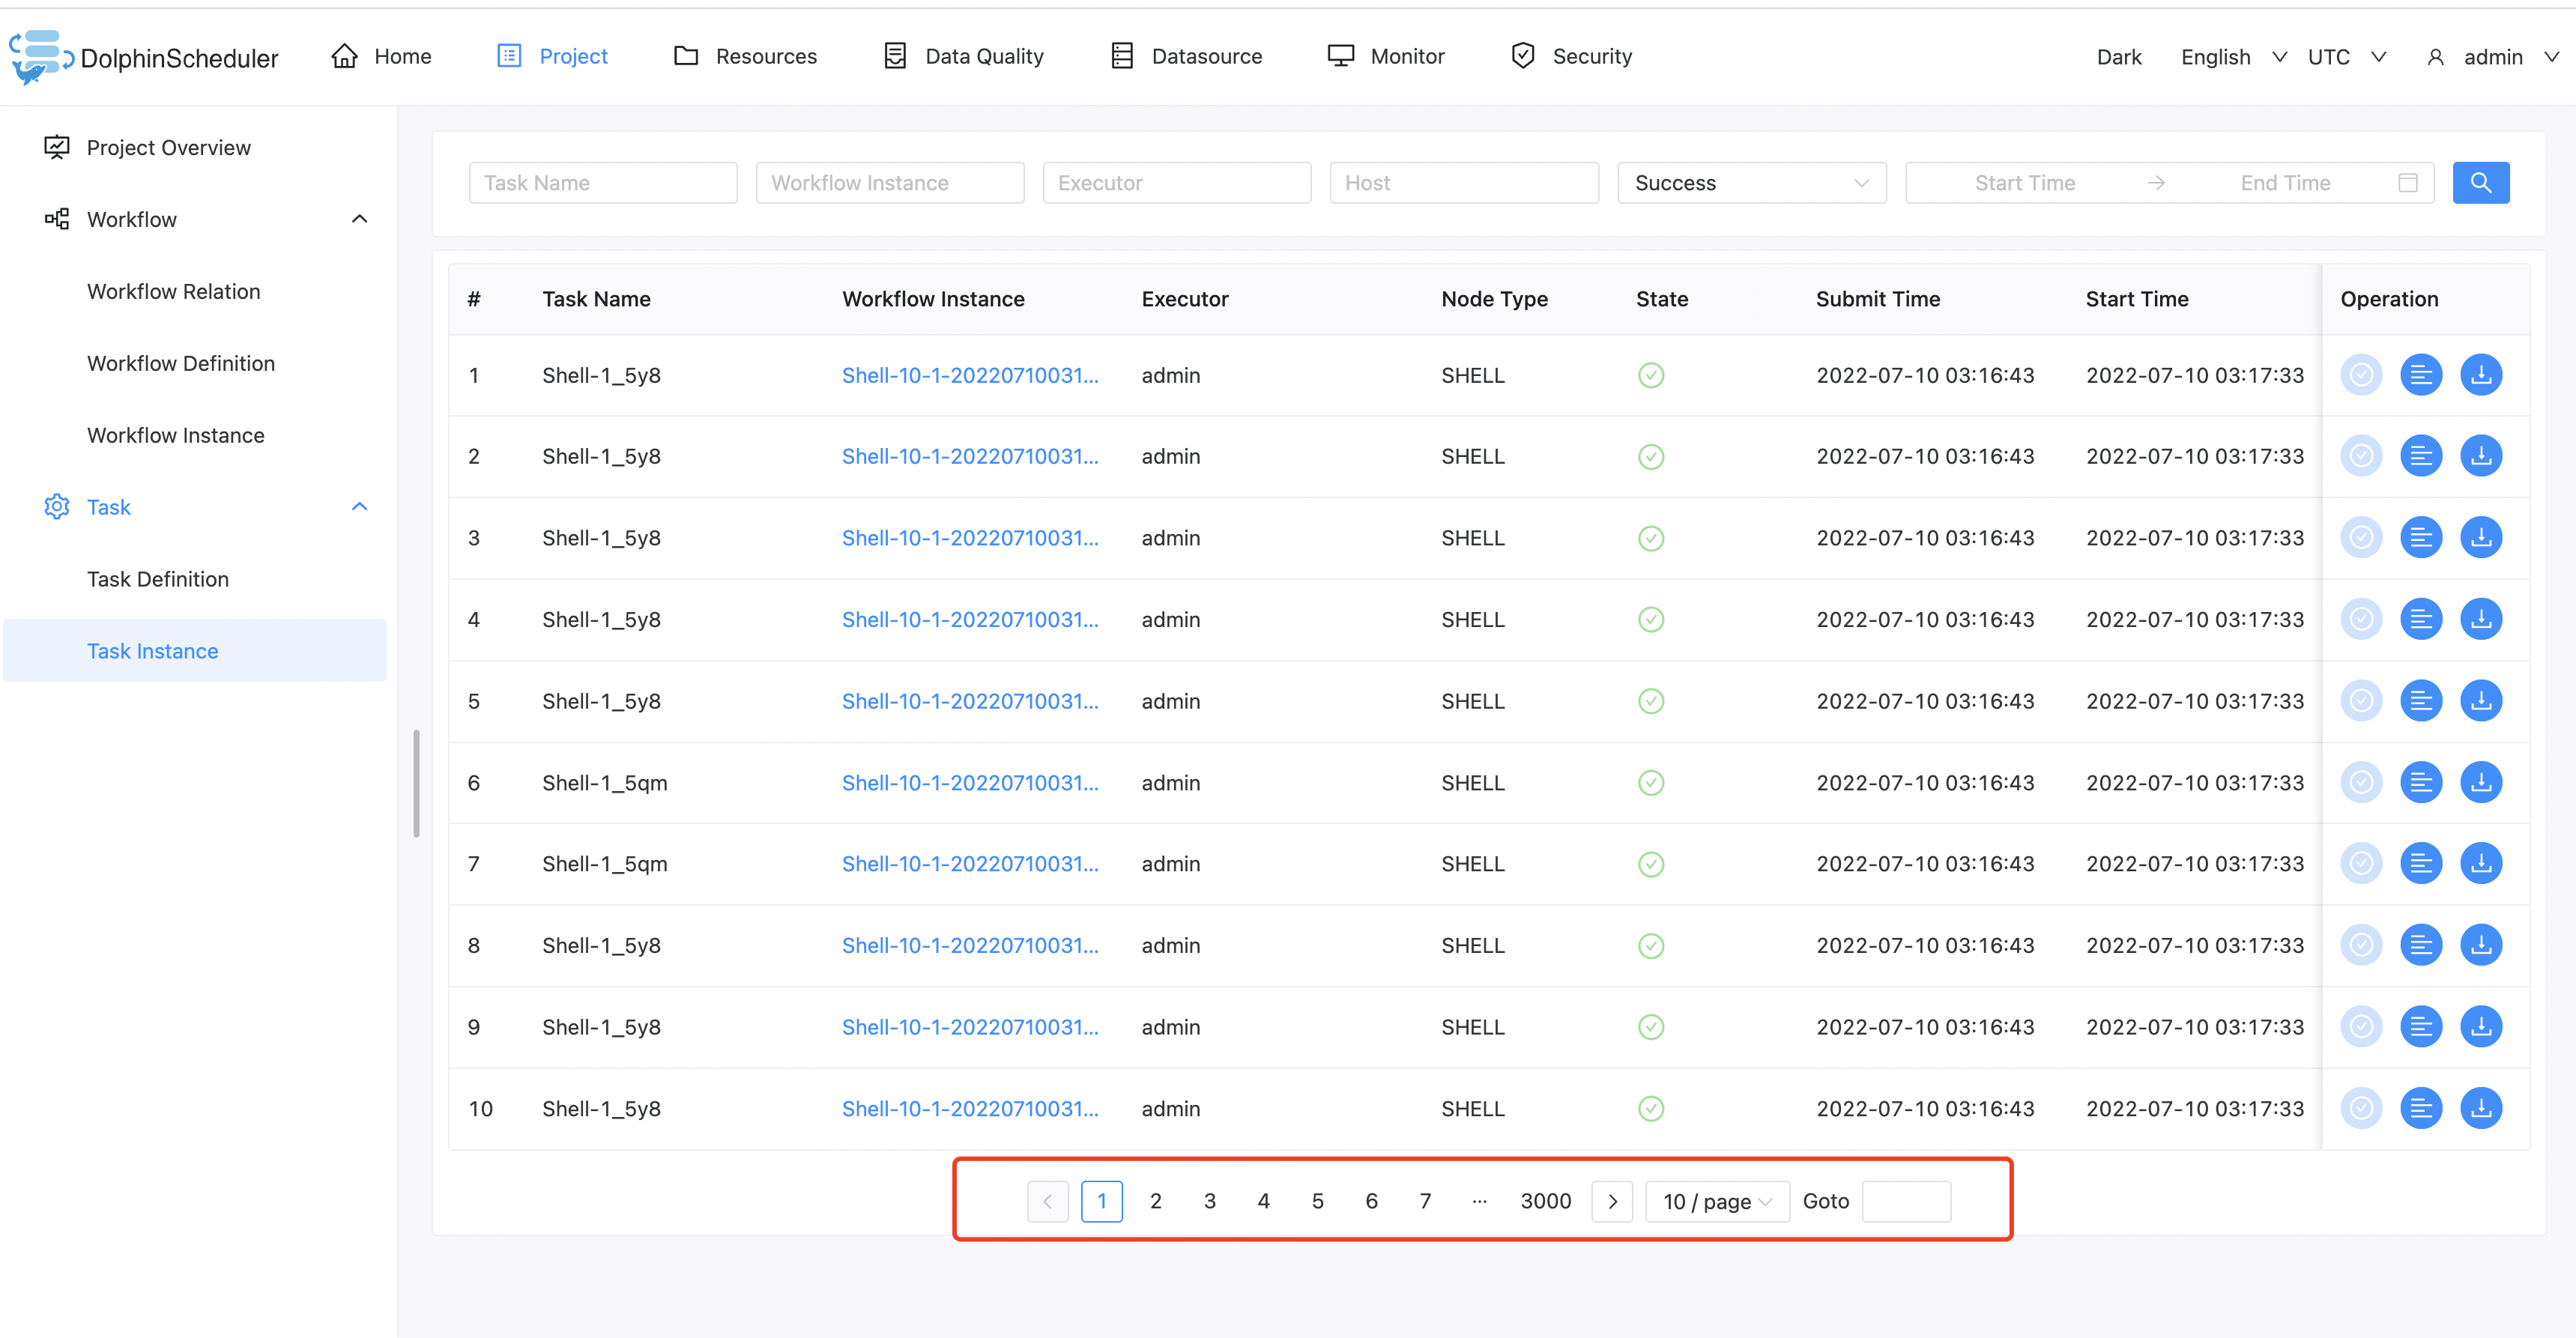Focus the Task Name filter field
Image resolution: width=2576 pixels, height=1338 pixels.
coord(603,183)
